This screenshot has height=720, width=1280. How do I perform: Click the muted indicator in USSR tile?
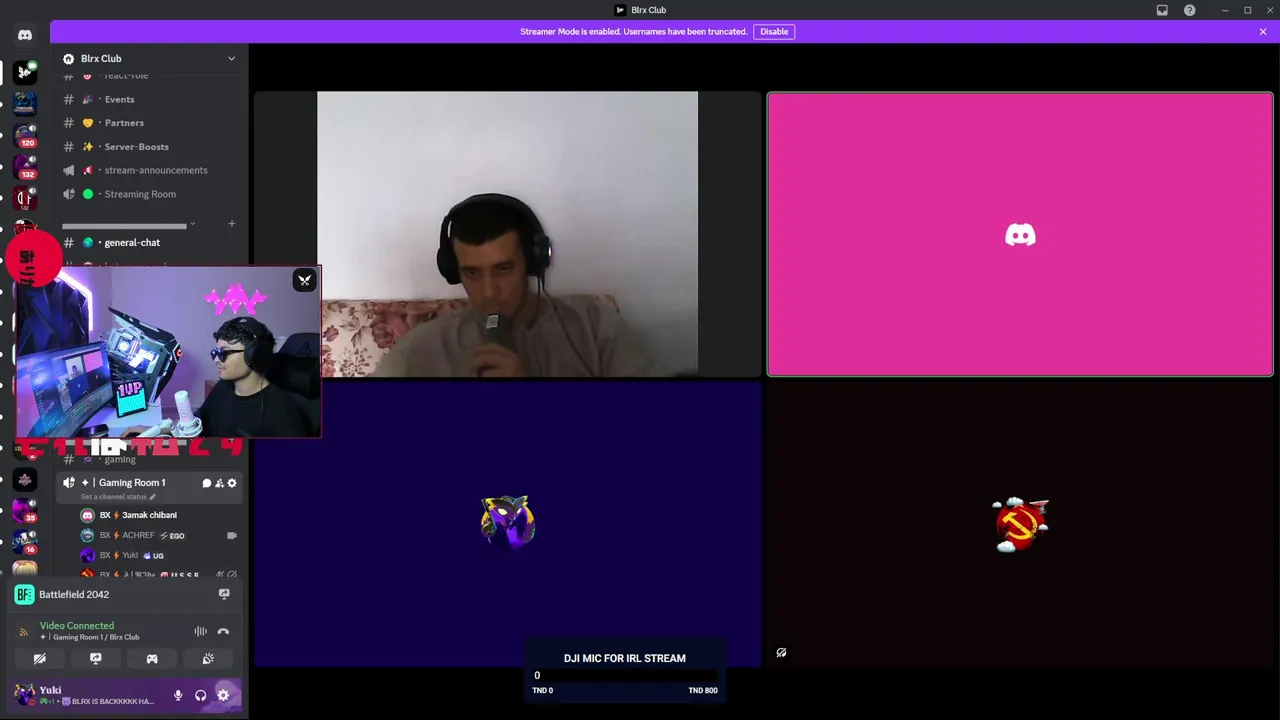coord(781,652)
